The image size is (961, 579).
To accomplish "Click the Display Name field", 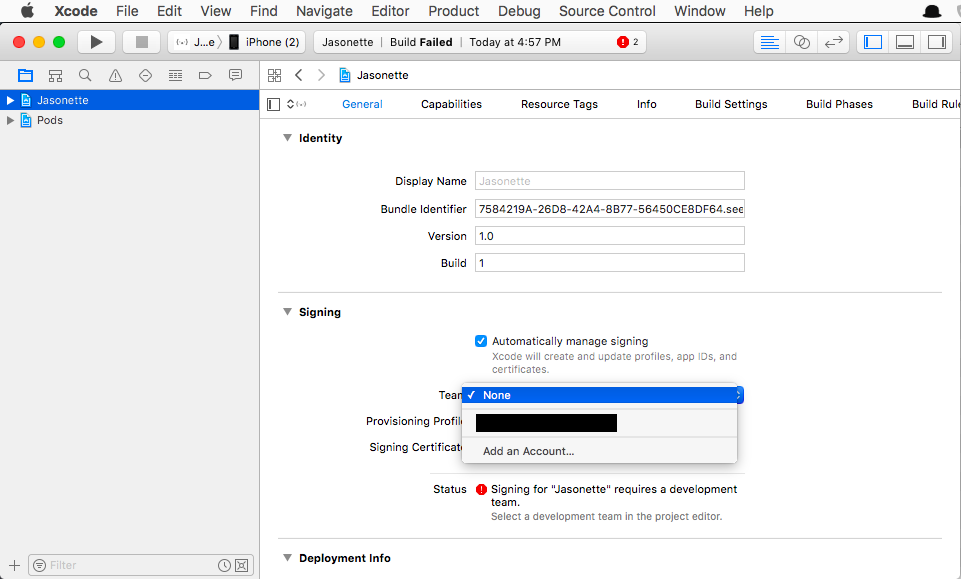I will (610, 181).
